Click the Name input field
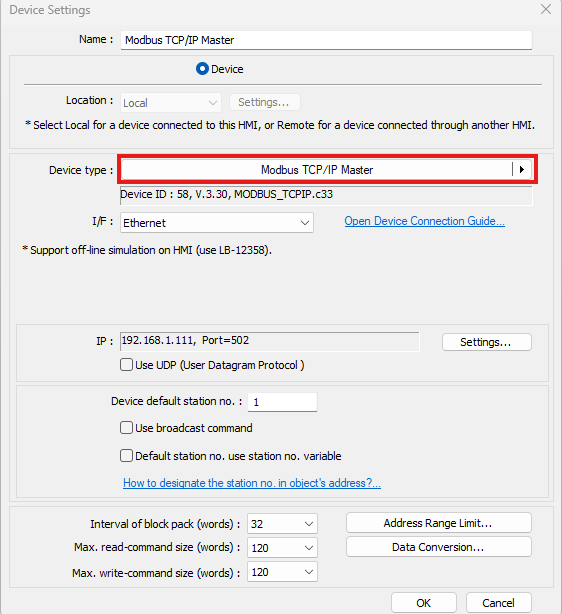This screenshot has width=562, height=614. point(326,40)
